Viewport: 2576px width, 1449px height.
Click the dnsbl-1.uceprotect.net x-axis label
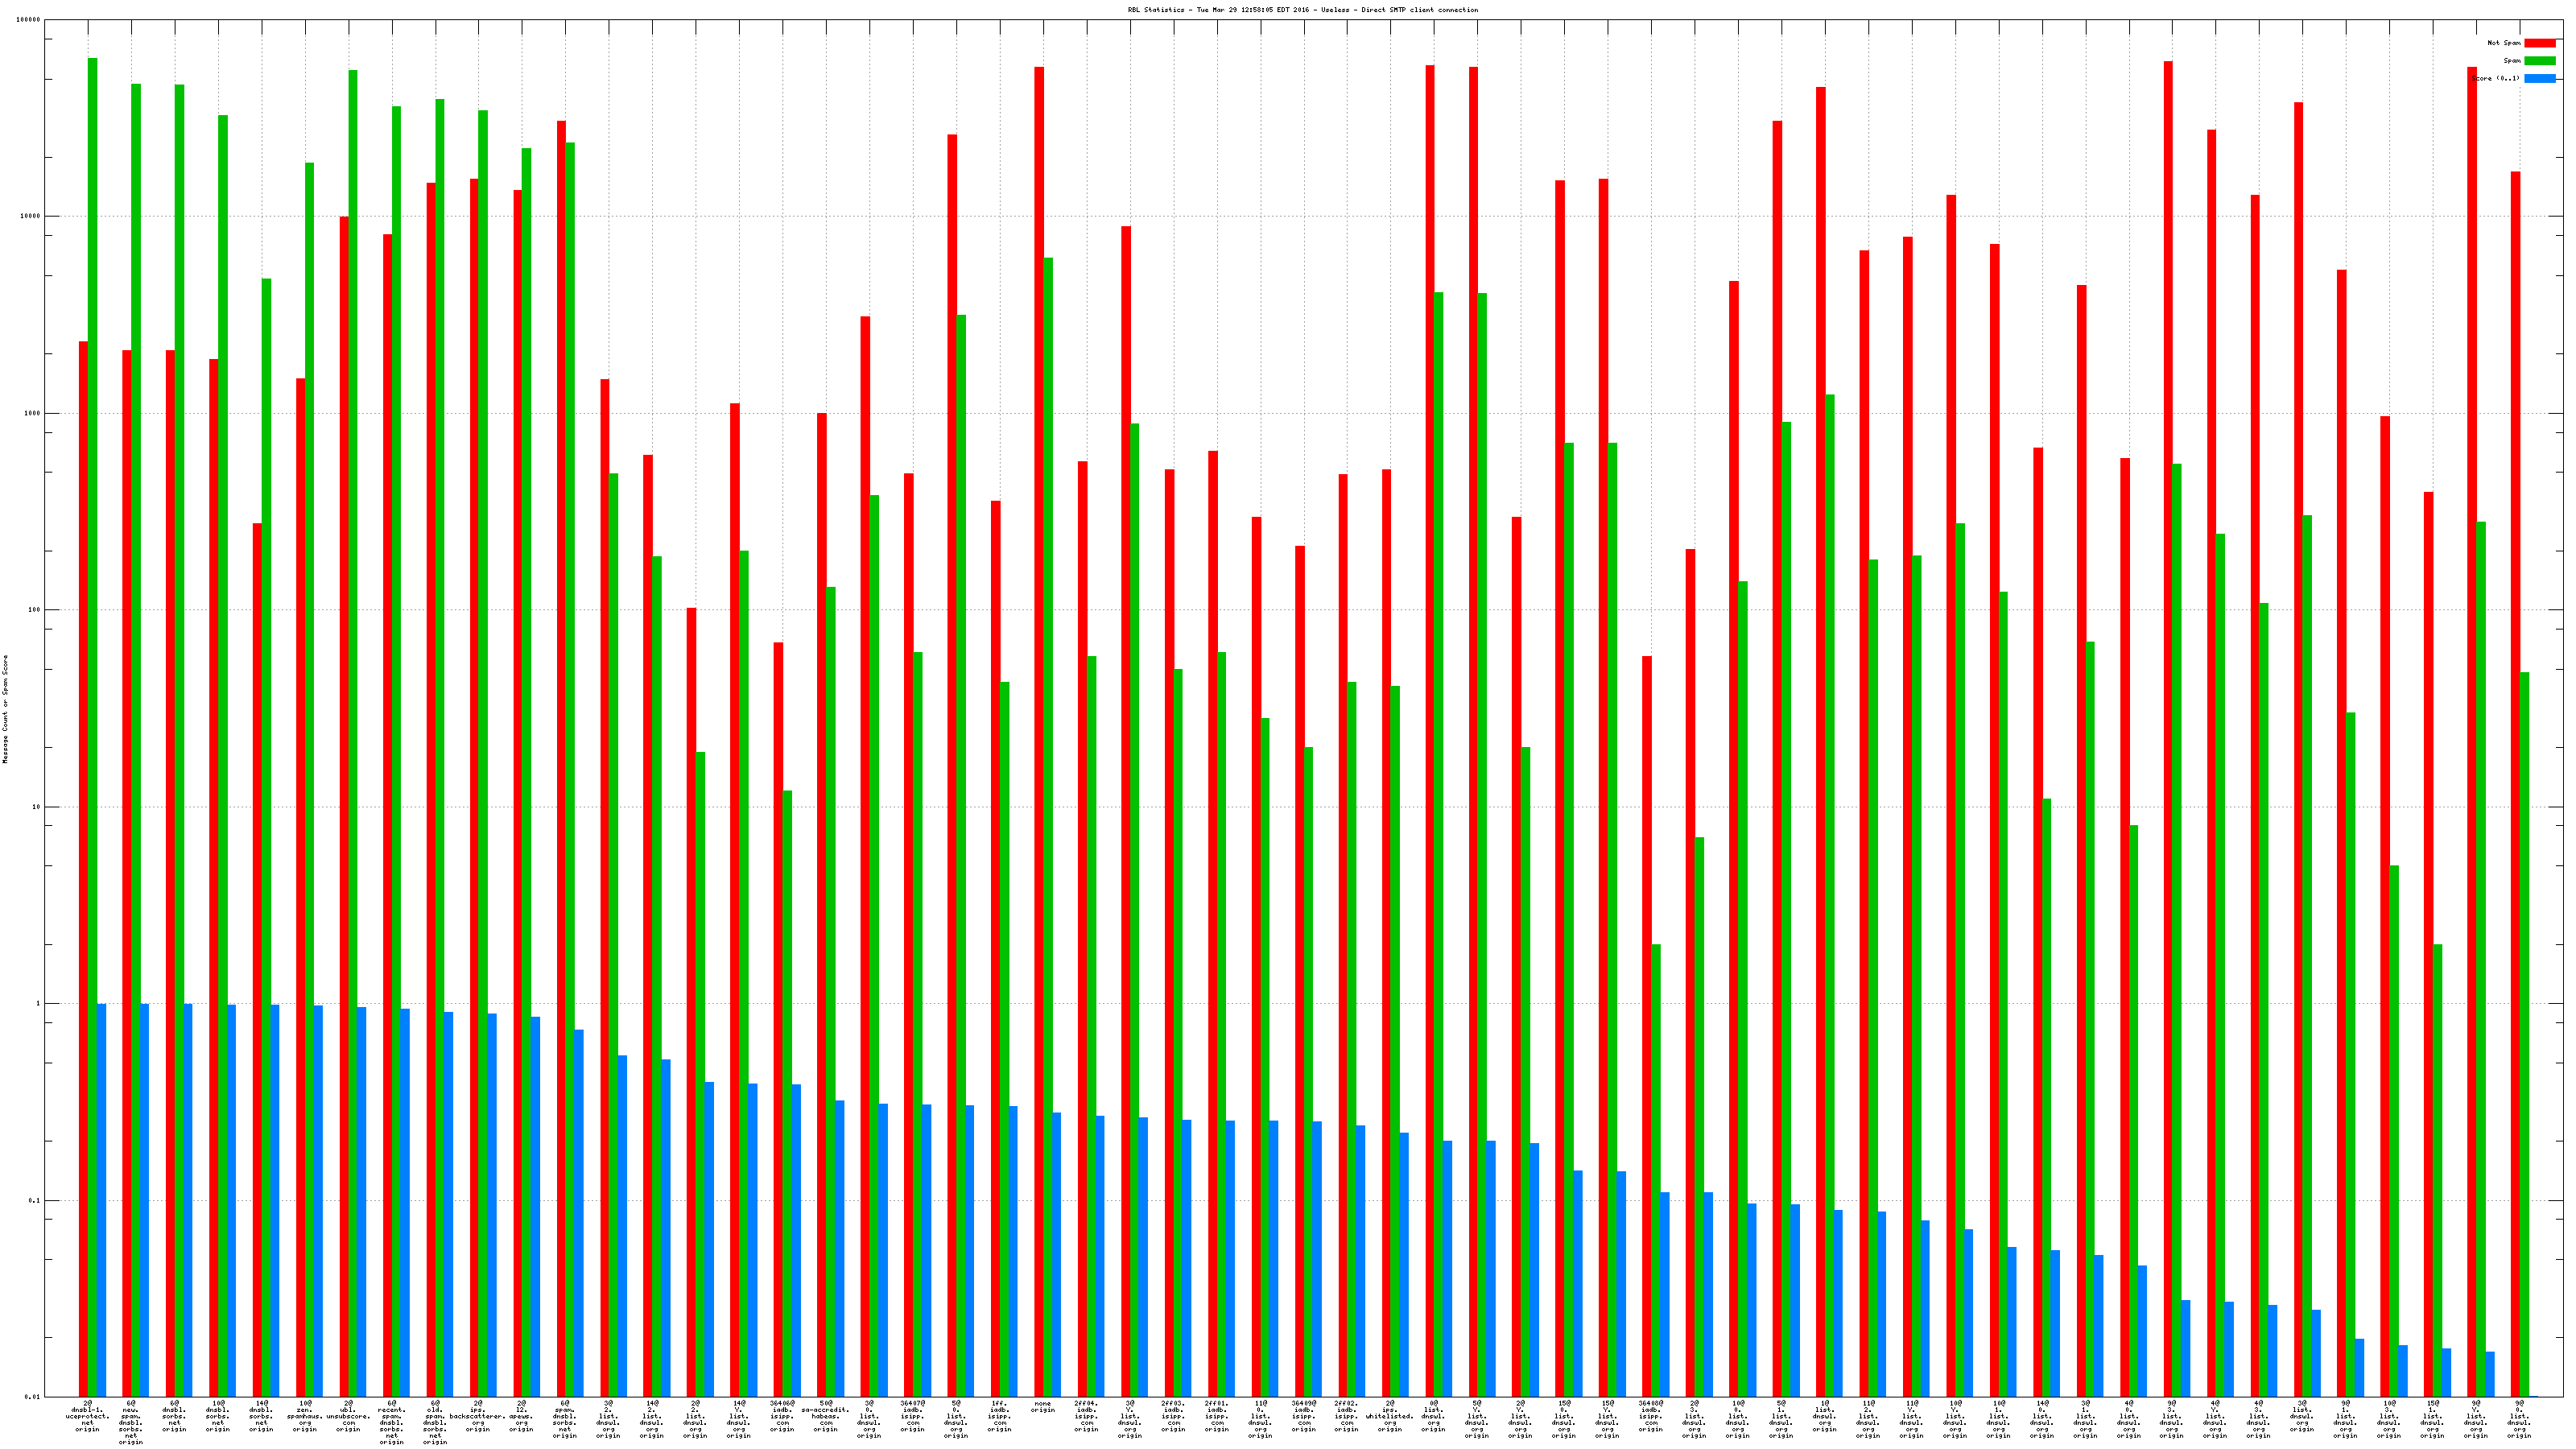88,1416
